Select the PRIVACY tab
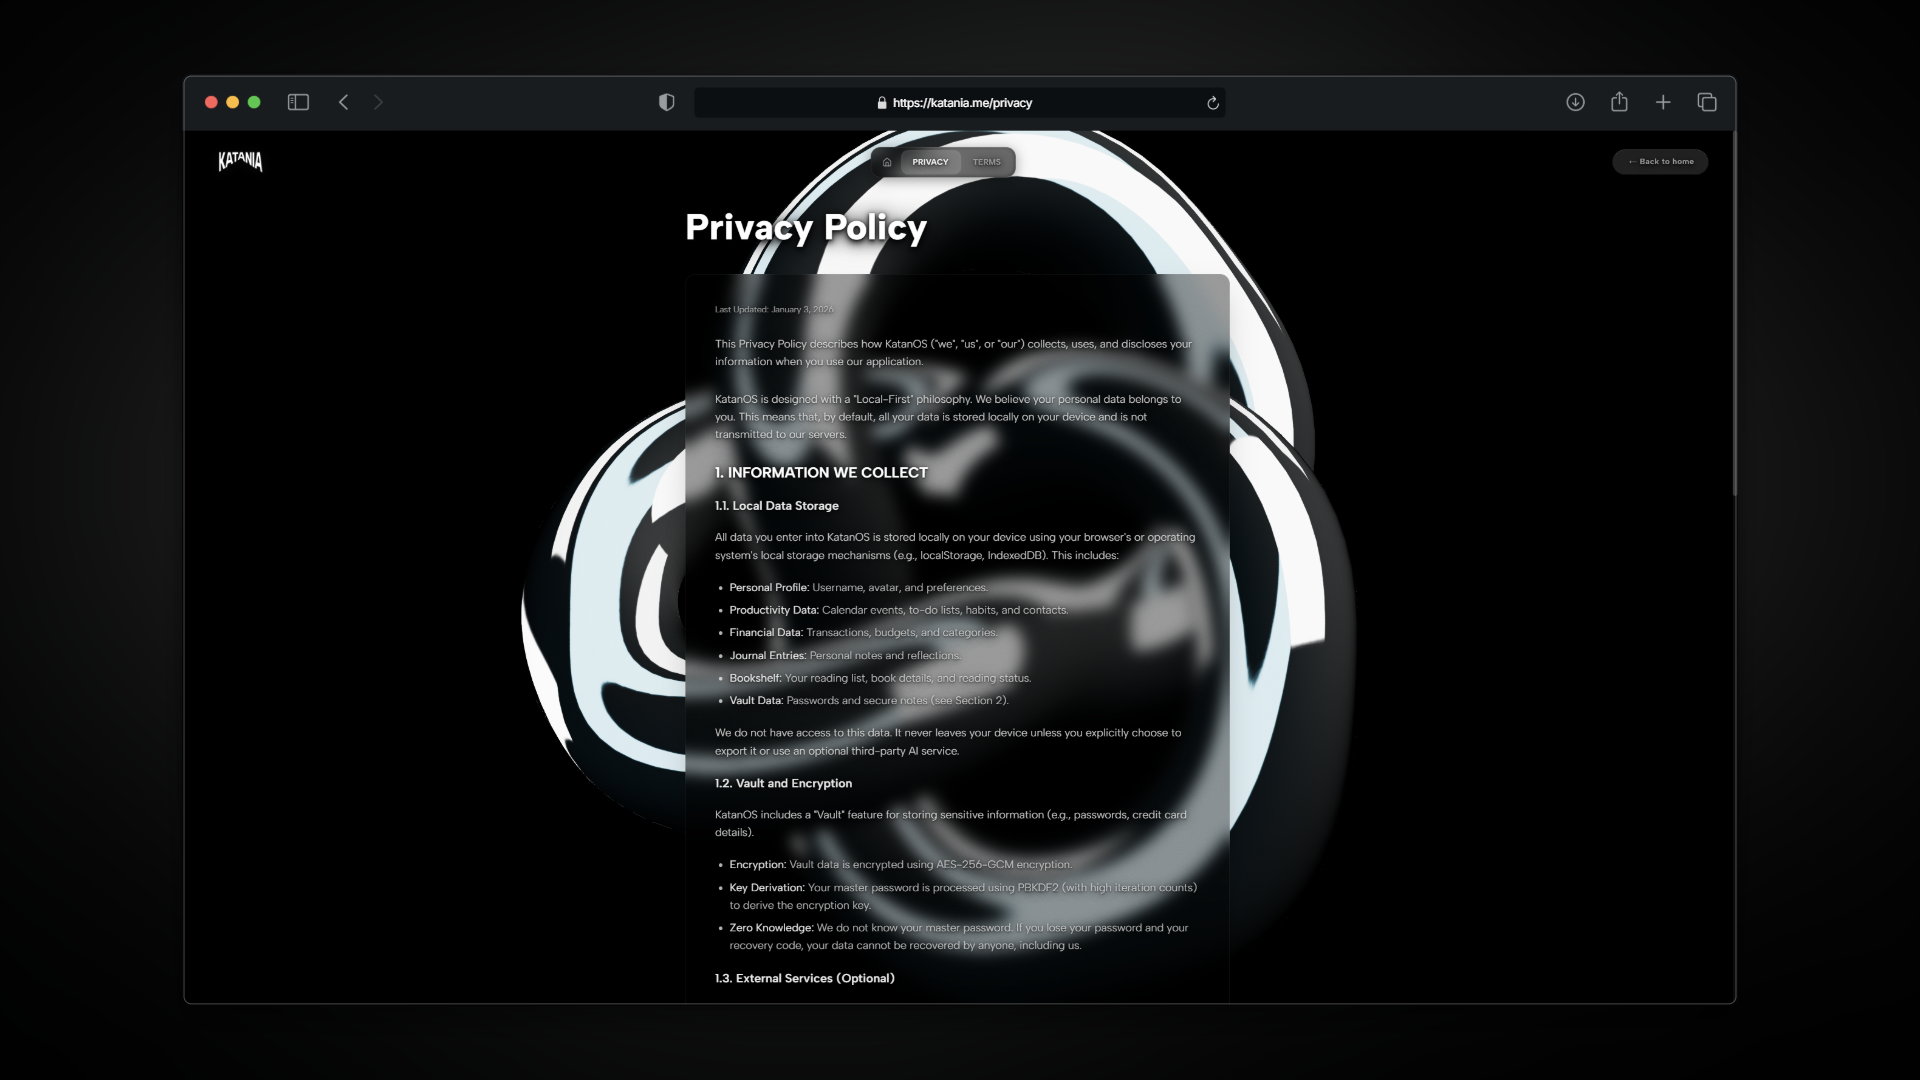Image resolution: width=1920 pixels, height=1080 pixels. (x=930, y=162)
